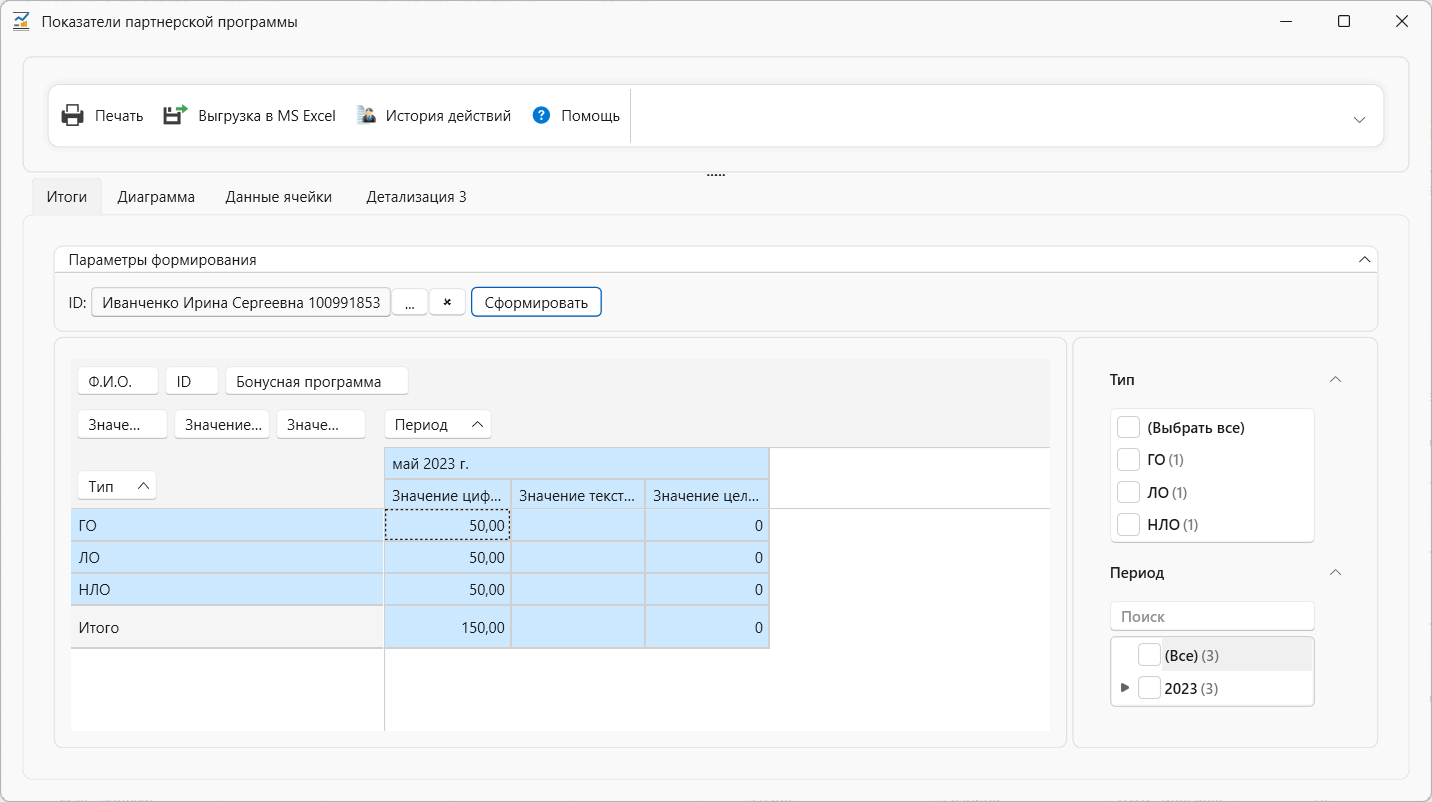Select the НЛО row header
The height and width of the screenshot is (802, 1432).
pos(227,589)
